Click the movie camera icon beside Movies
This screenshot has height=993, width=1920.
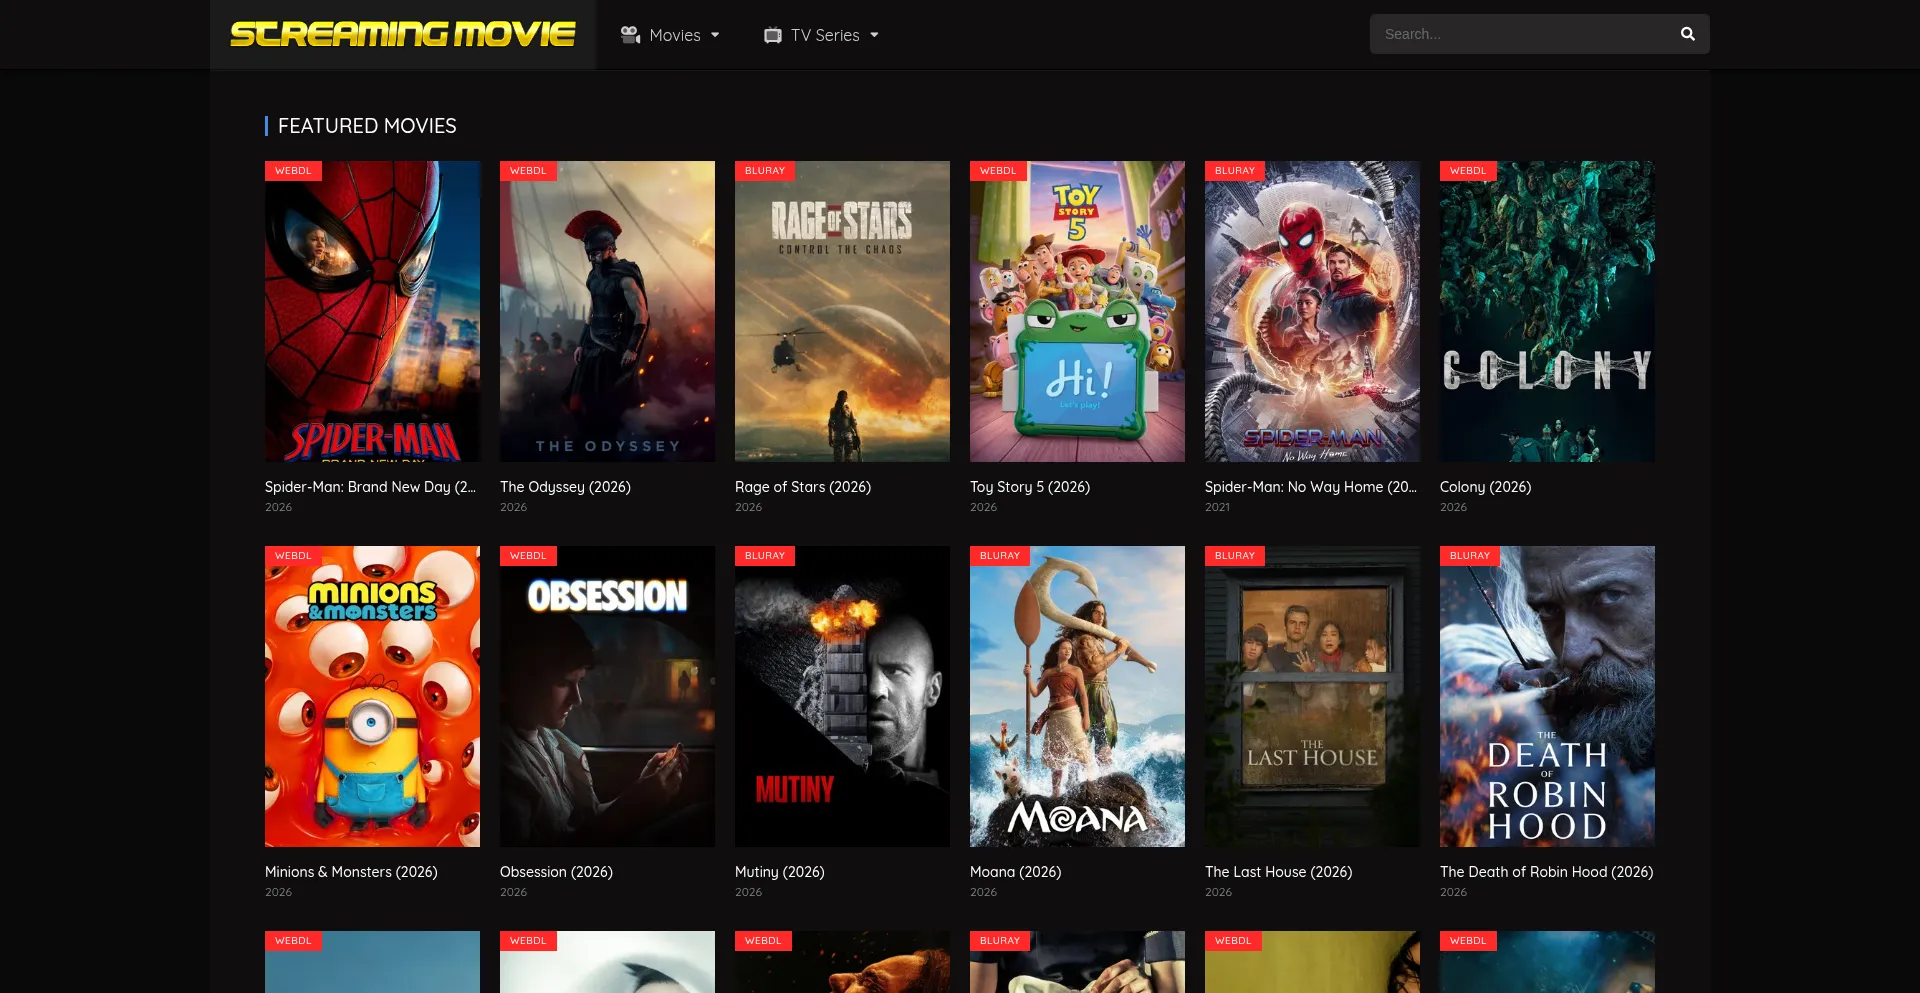tap(630, 35)
